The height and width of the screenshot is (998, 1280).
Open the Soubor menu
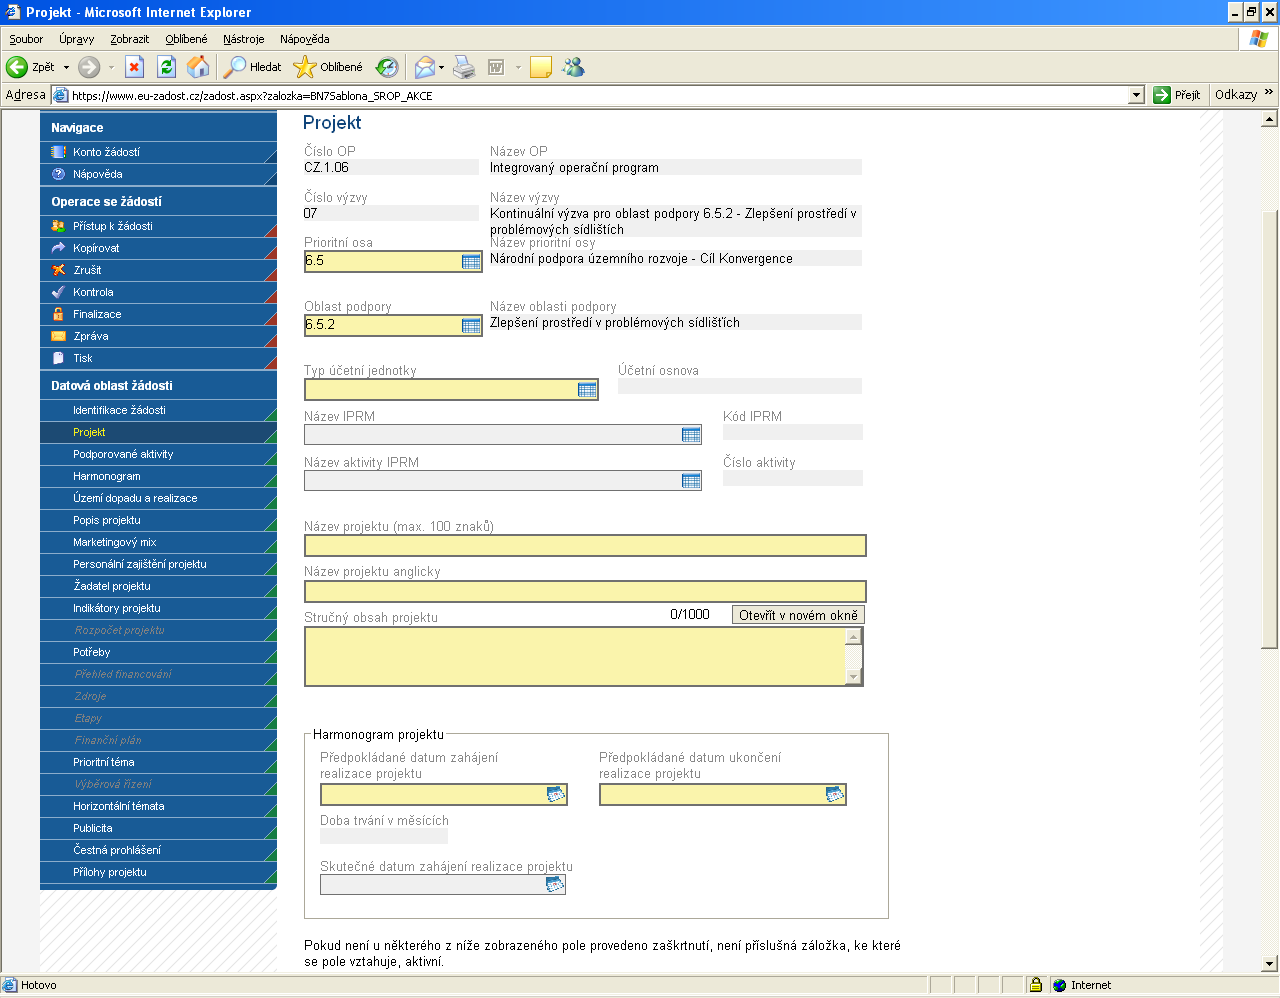pyautogui.click(x=26, y=39)
